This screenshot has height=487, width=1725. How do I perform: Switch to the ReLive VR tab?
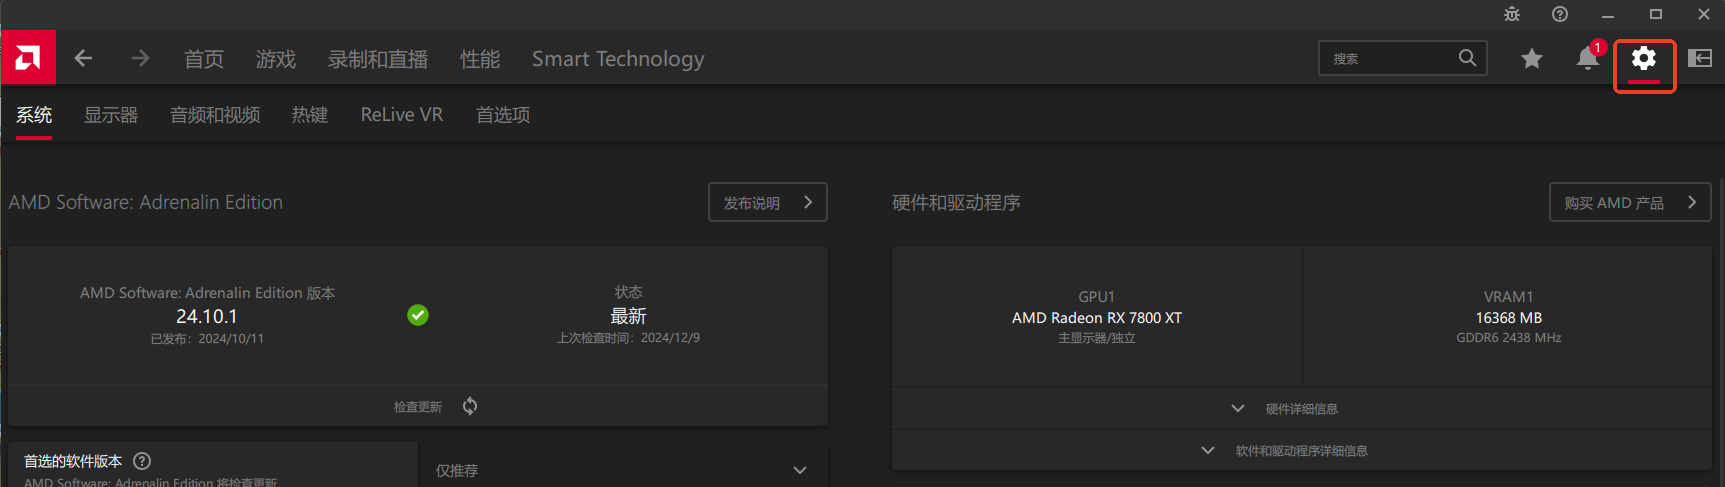coord(402,115)
